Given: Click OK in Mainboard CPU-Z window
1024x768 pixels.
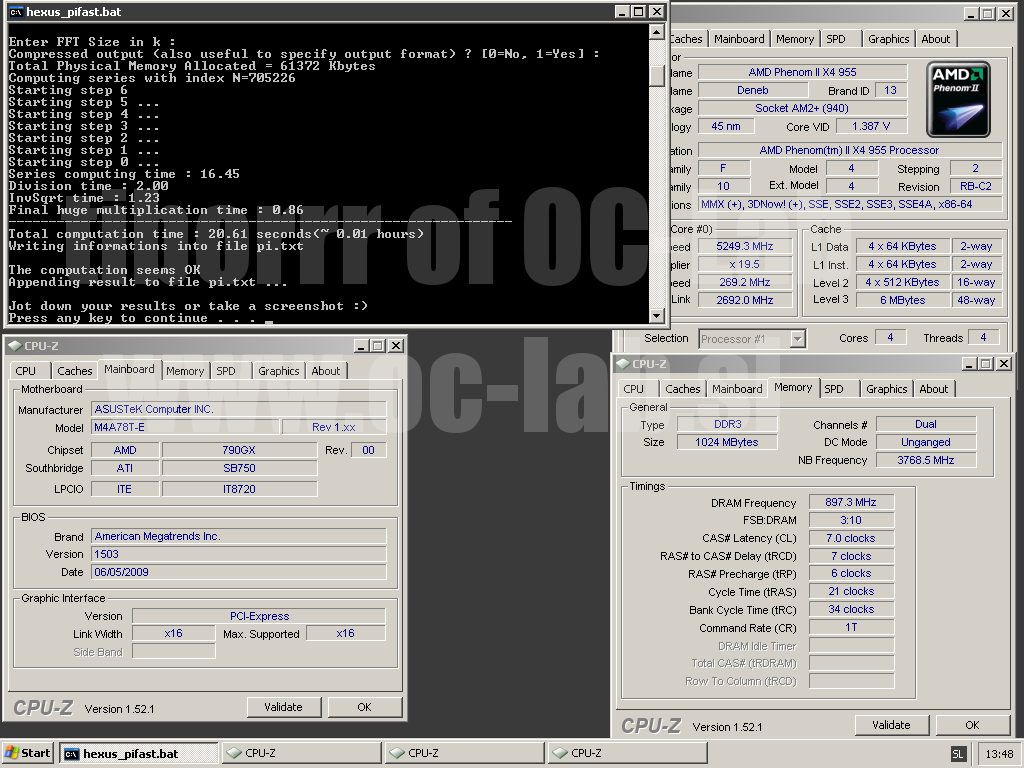Looking at the screenshot, I should pos(364,707).
